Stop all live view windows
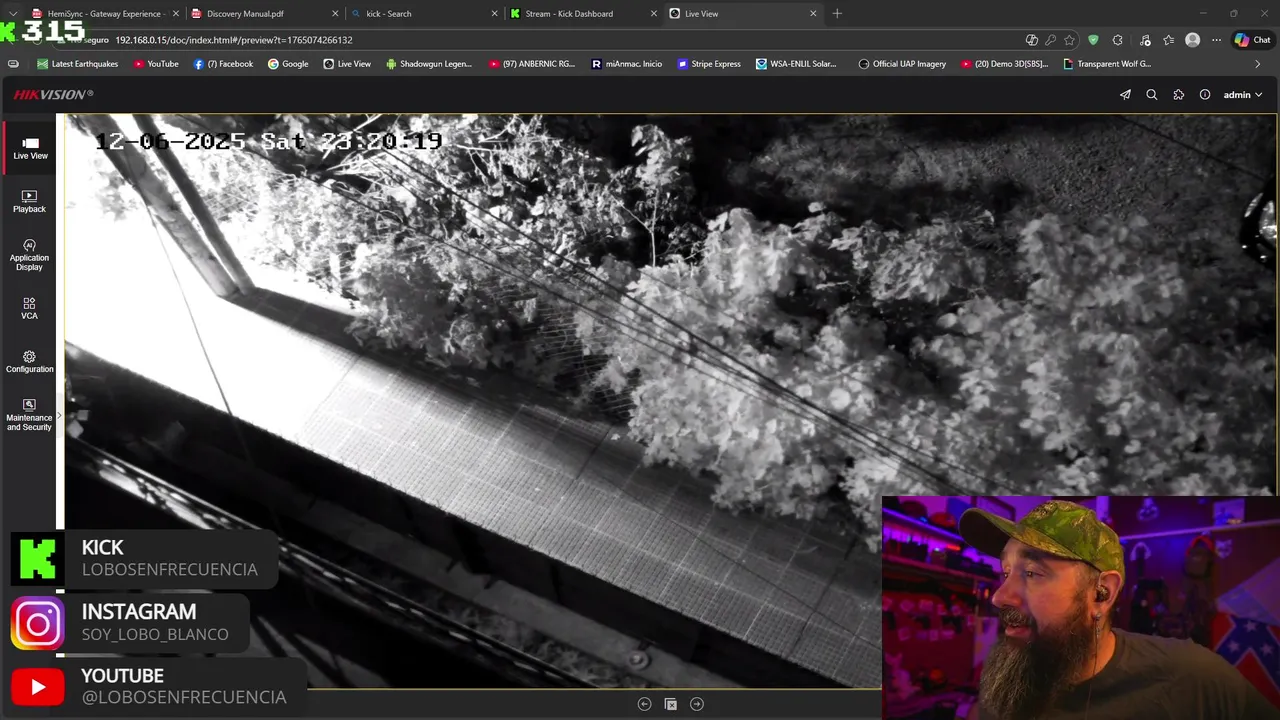 (671, 704)
